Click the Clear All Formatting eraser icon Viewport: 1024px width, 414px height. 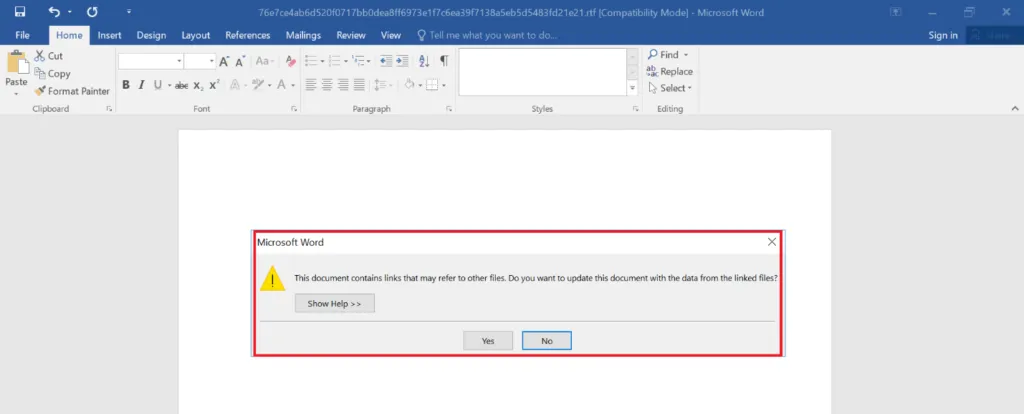[291, 61]
